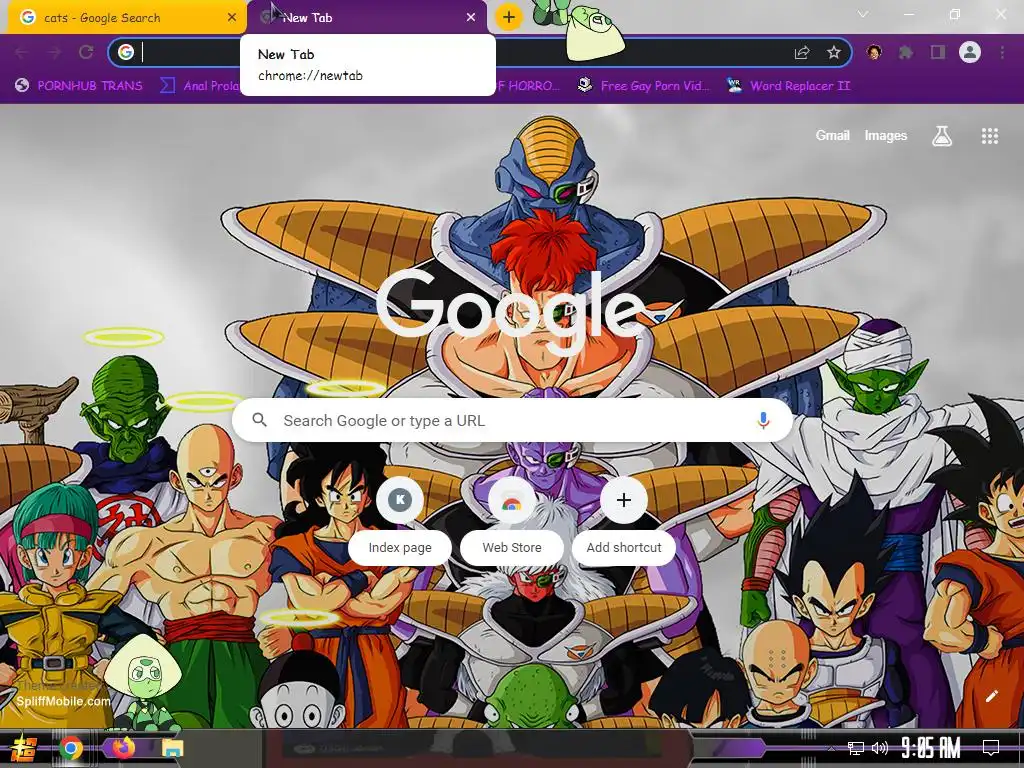Share this page from address bar
This screenshot has width=1024, height=768.
pyautogui.click(x=802, y=53)
